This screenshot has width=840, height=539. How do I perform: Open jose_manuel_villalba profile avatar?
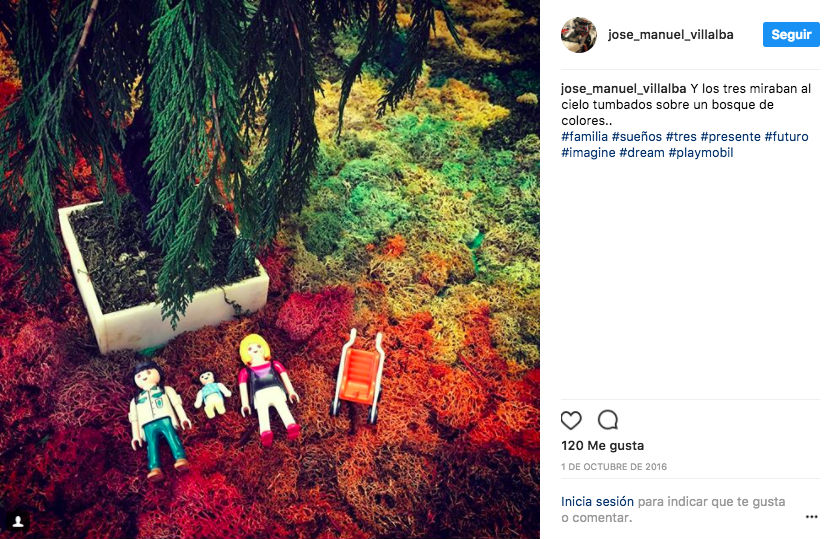tap(579, 35)
